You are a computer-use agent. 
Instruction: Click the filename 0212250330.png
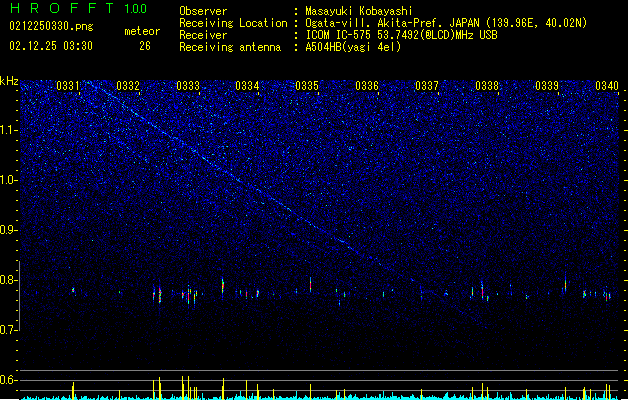[x=51, y=26]
